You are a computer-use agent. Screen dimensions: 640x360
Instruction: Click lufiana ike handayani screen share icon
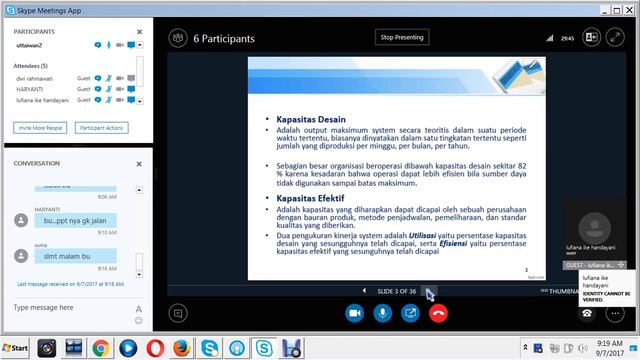point(131,100)
